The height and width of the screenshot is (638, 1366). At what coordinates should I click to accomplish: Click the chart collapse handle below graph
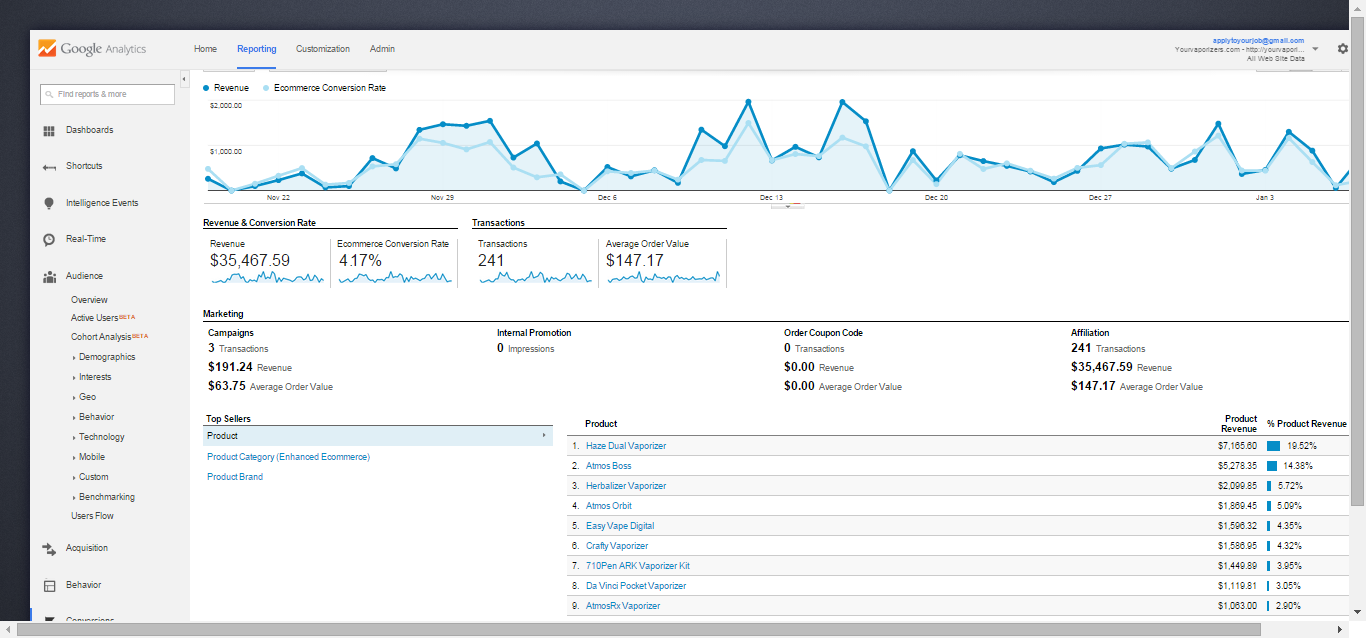(788, 205)
